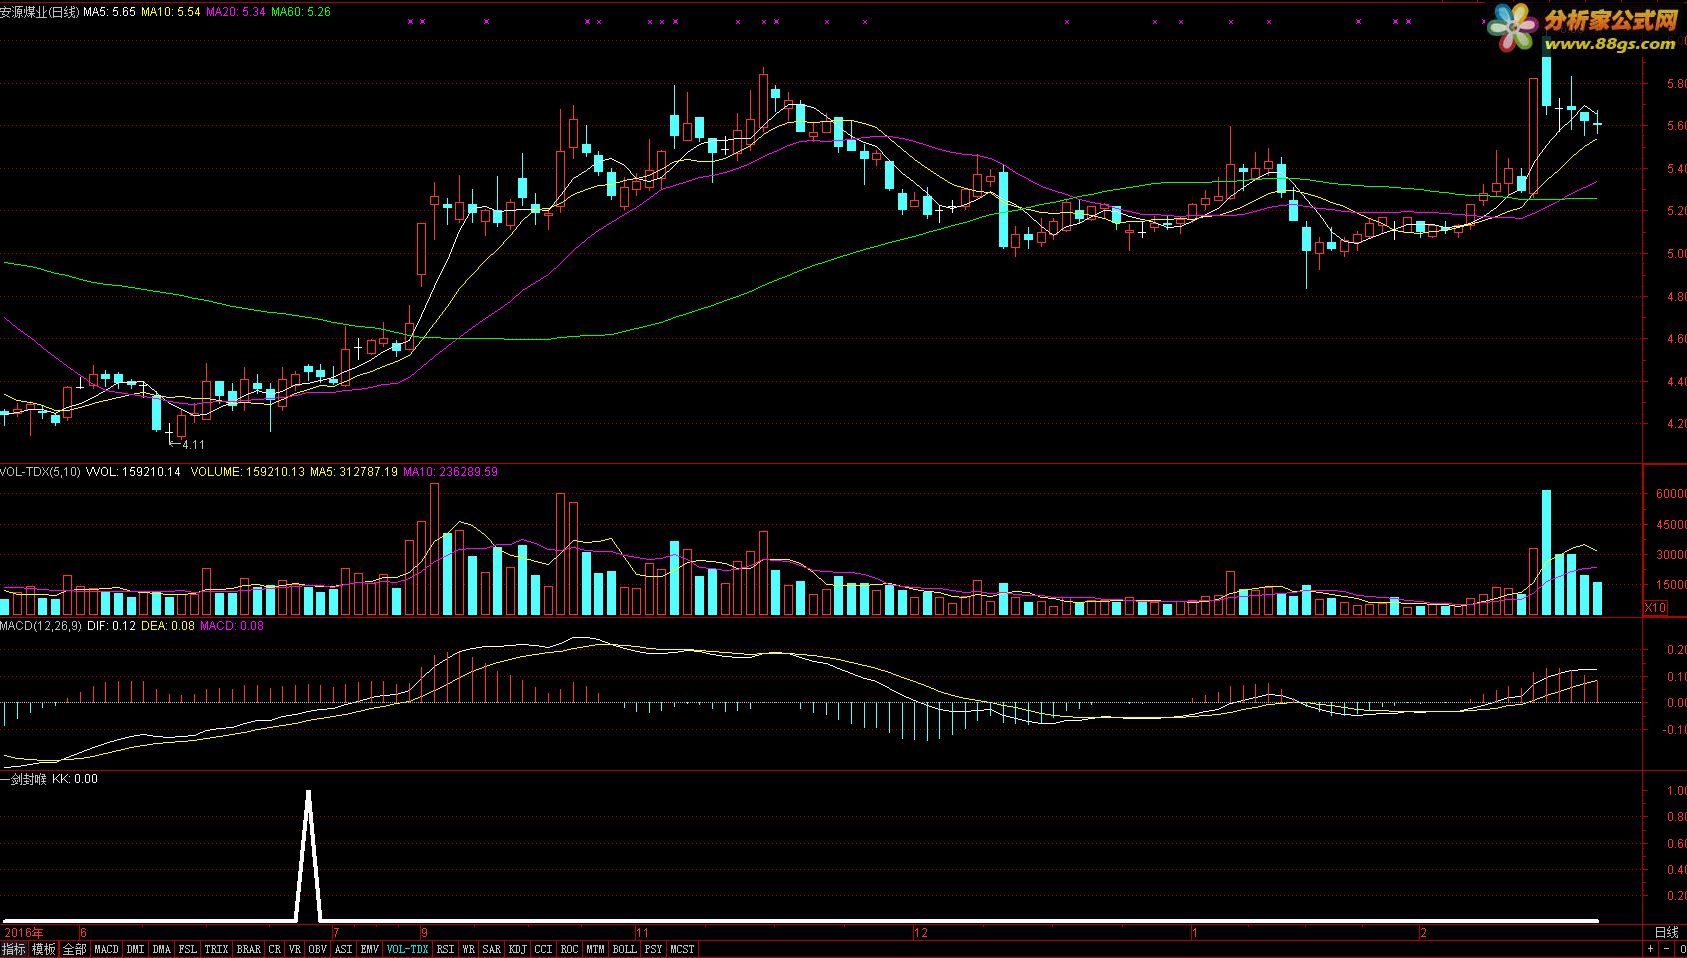Click the X10 volume scale label
1687x958 pixels.
(1656, 607)
